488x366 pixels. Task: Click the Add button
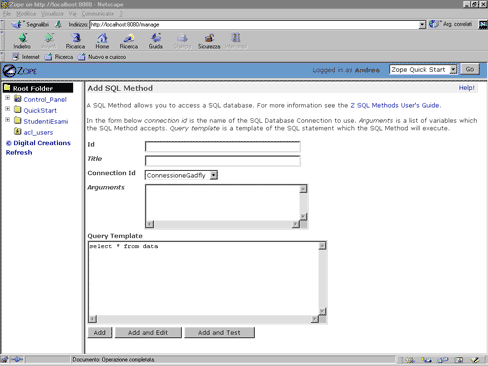coord(100,332)
